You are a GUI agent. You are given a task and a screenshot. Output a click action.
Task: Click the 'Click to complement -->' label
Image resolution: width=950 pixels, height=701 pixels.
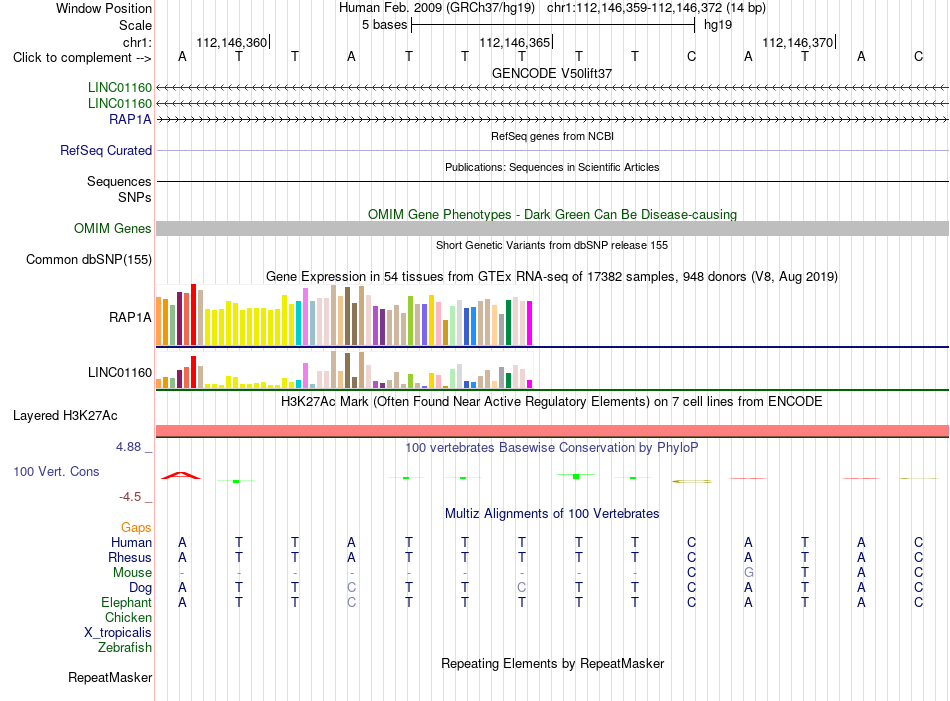[x=82, y=58]
